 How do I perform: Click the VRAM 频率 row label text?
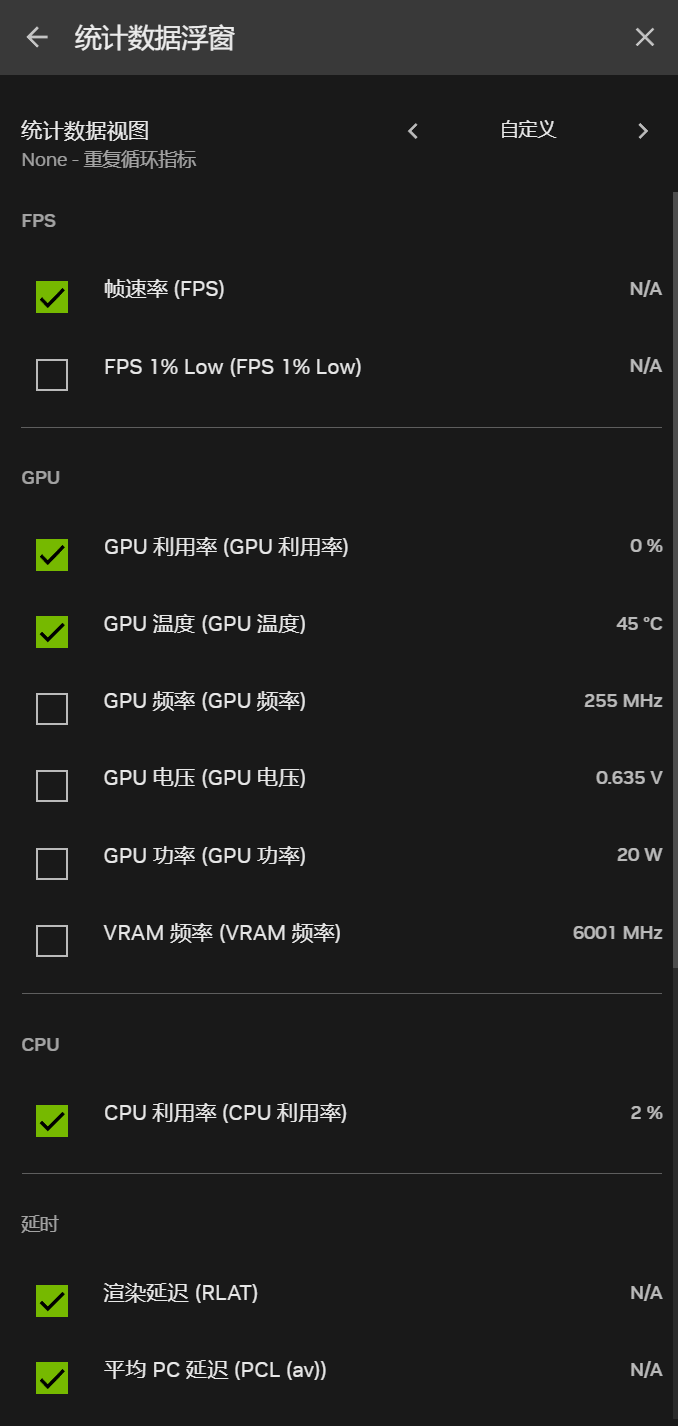point(222,933)
